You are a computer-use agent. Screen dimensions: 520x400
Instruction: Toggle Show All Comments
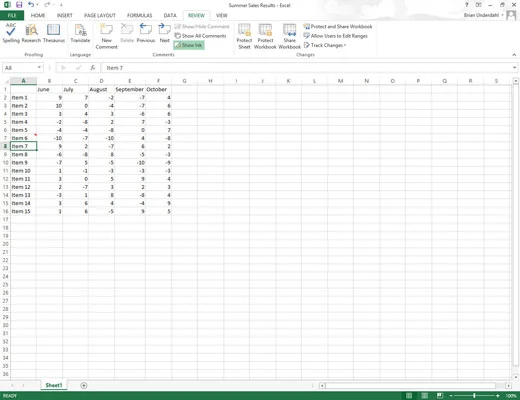point(200,36)
